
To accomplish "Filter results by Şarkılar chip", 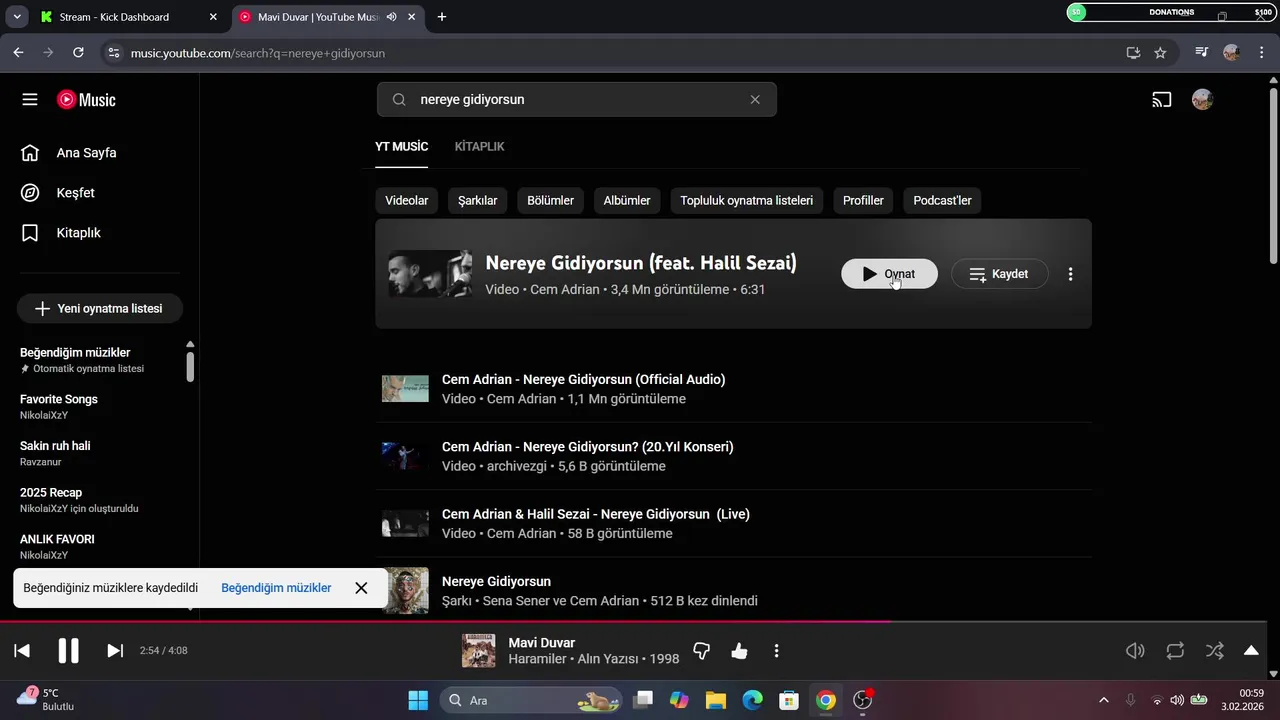I will point(478,200).
